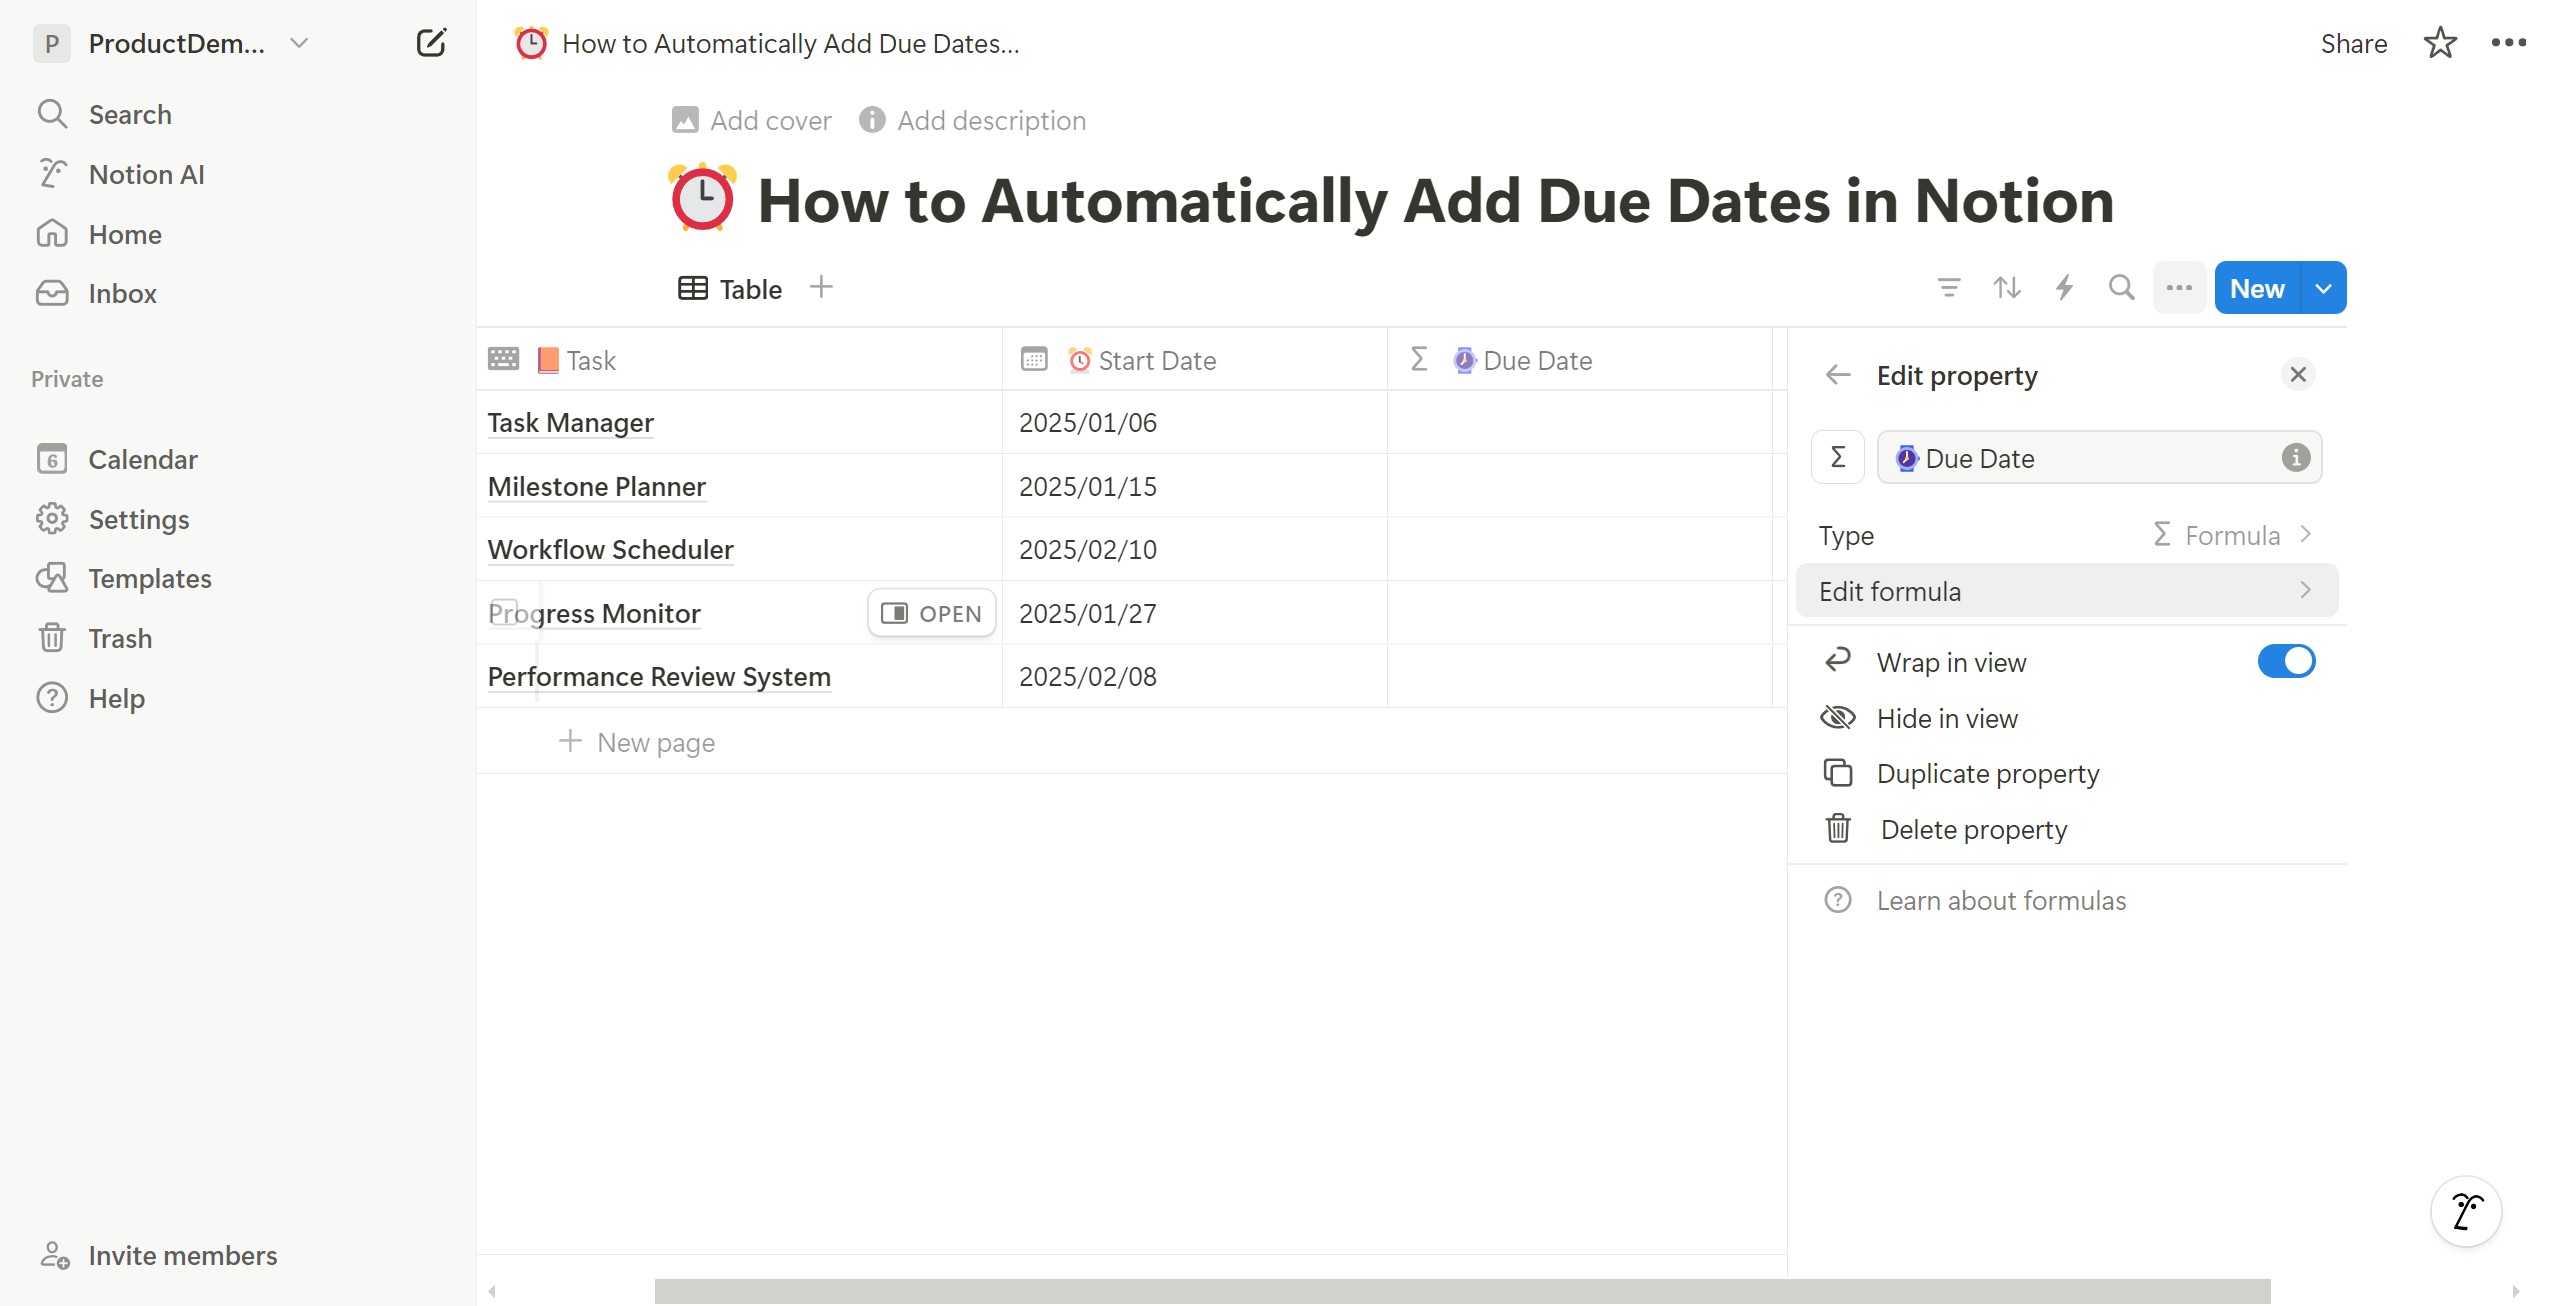Click Share button
The width and height of the screenshot is (2561, 1306).
(2353, 43)
